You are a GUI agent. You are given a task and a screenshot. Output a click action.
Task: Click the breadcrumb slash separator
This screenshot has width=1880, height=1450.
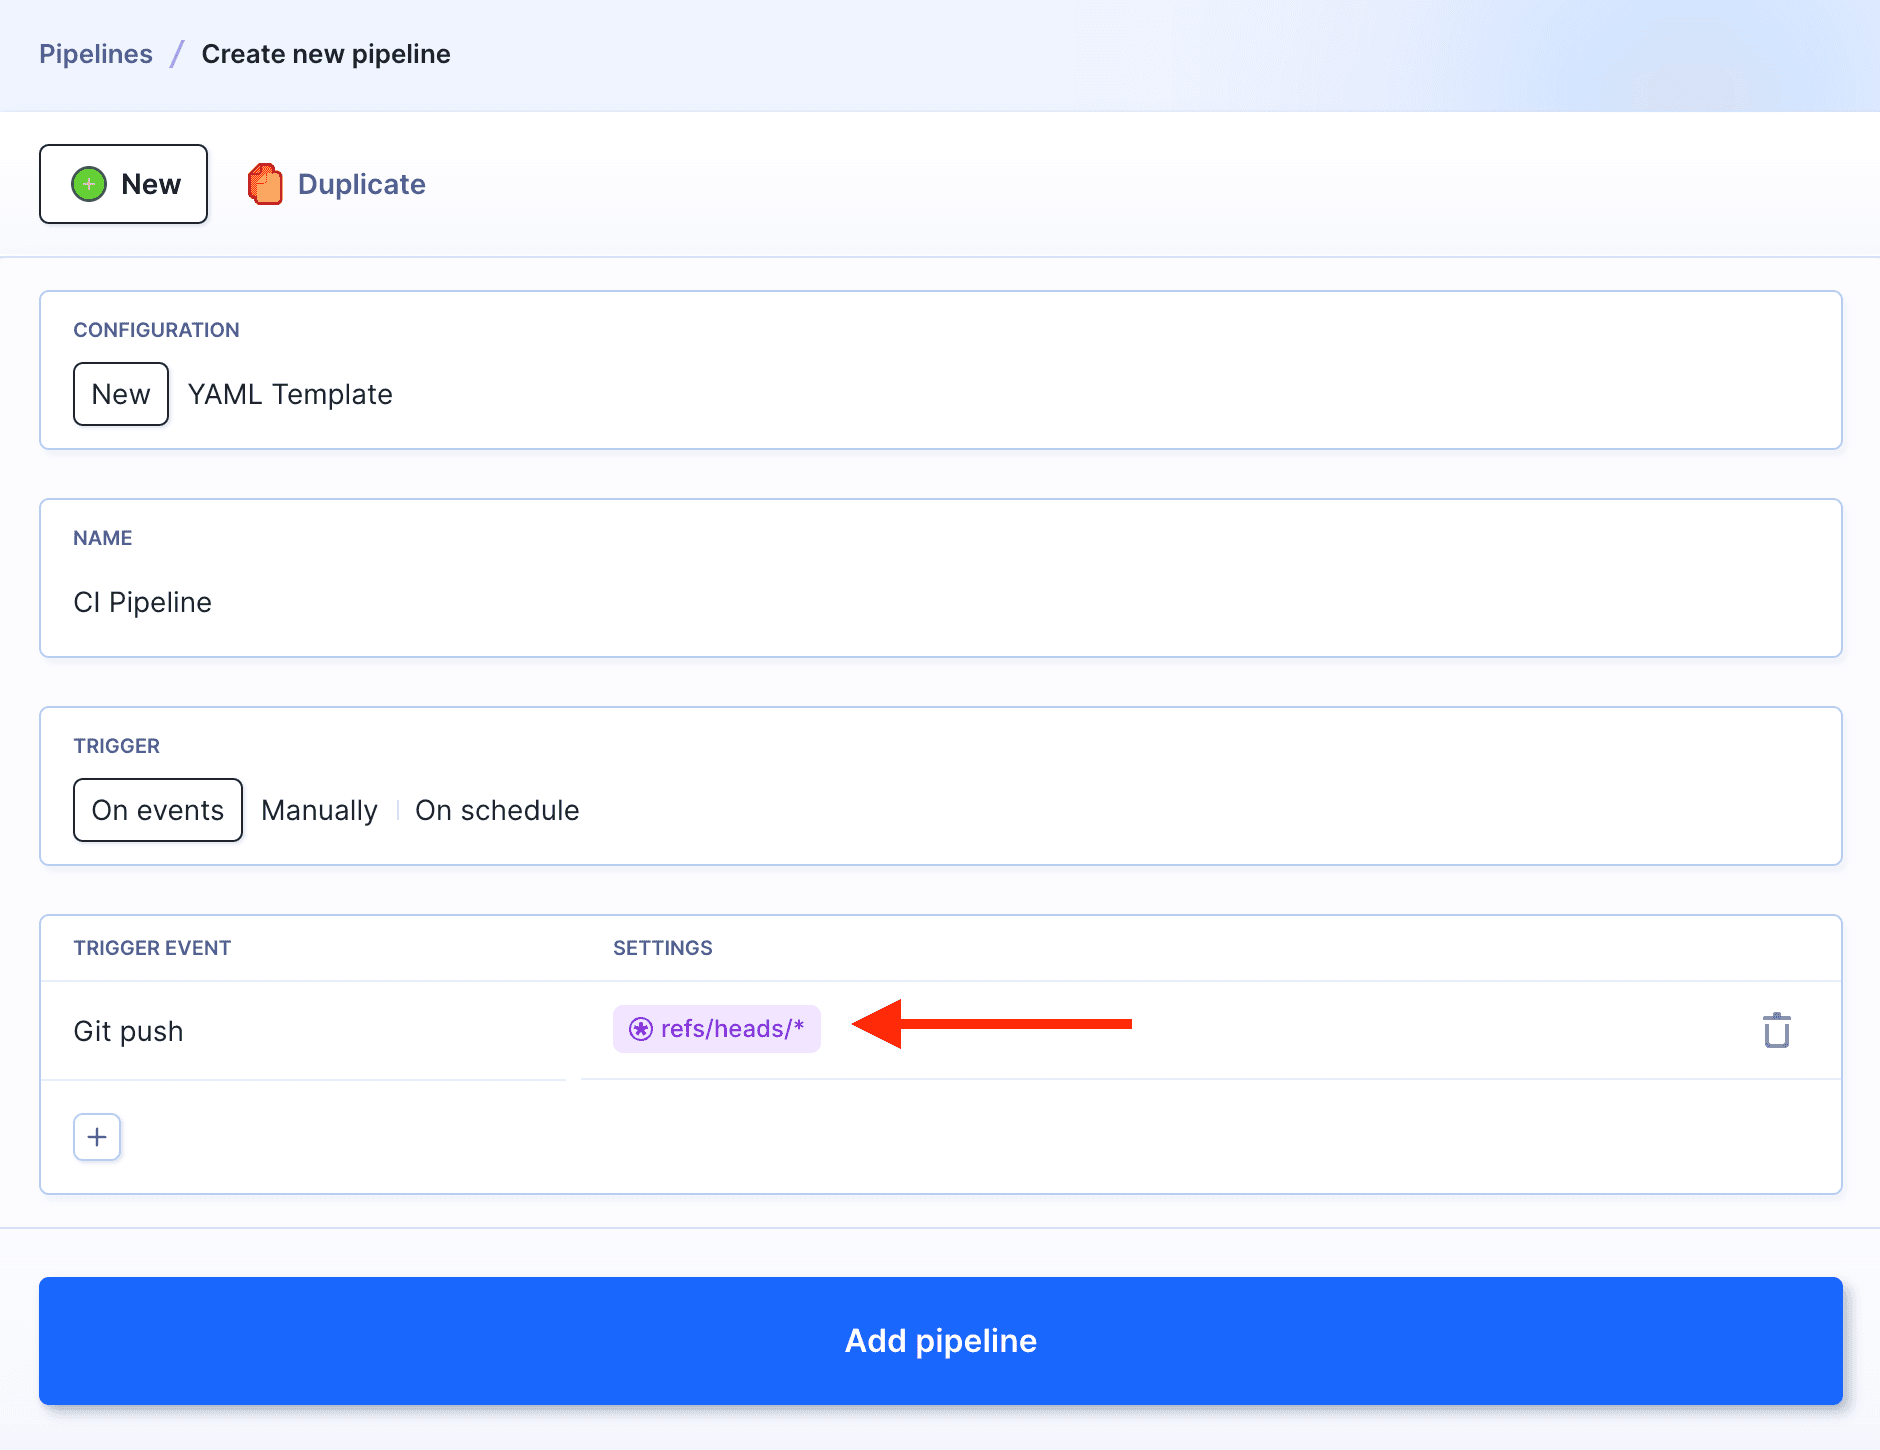point(177,54)
